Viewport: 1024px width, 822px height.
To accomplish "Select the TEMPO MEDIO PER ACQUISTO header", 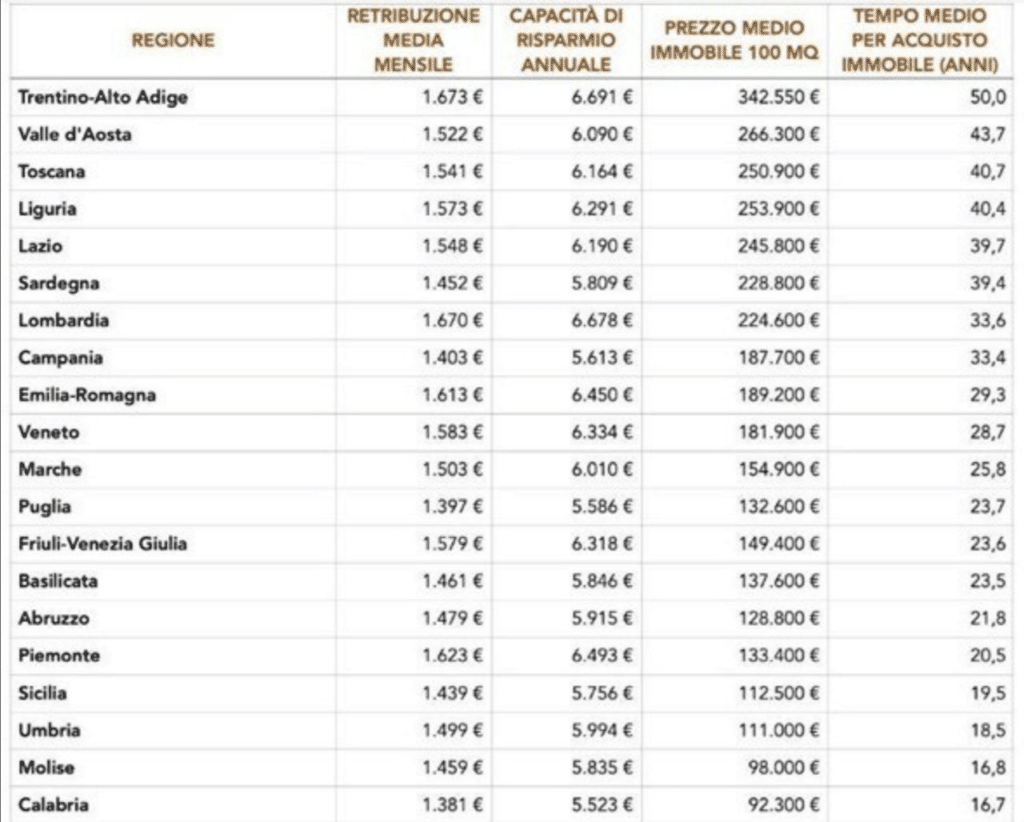I will 920,41.
